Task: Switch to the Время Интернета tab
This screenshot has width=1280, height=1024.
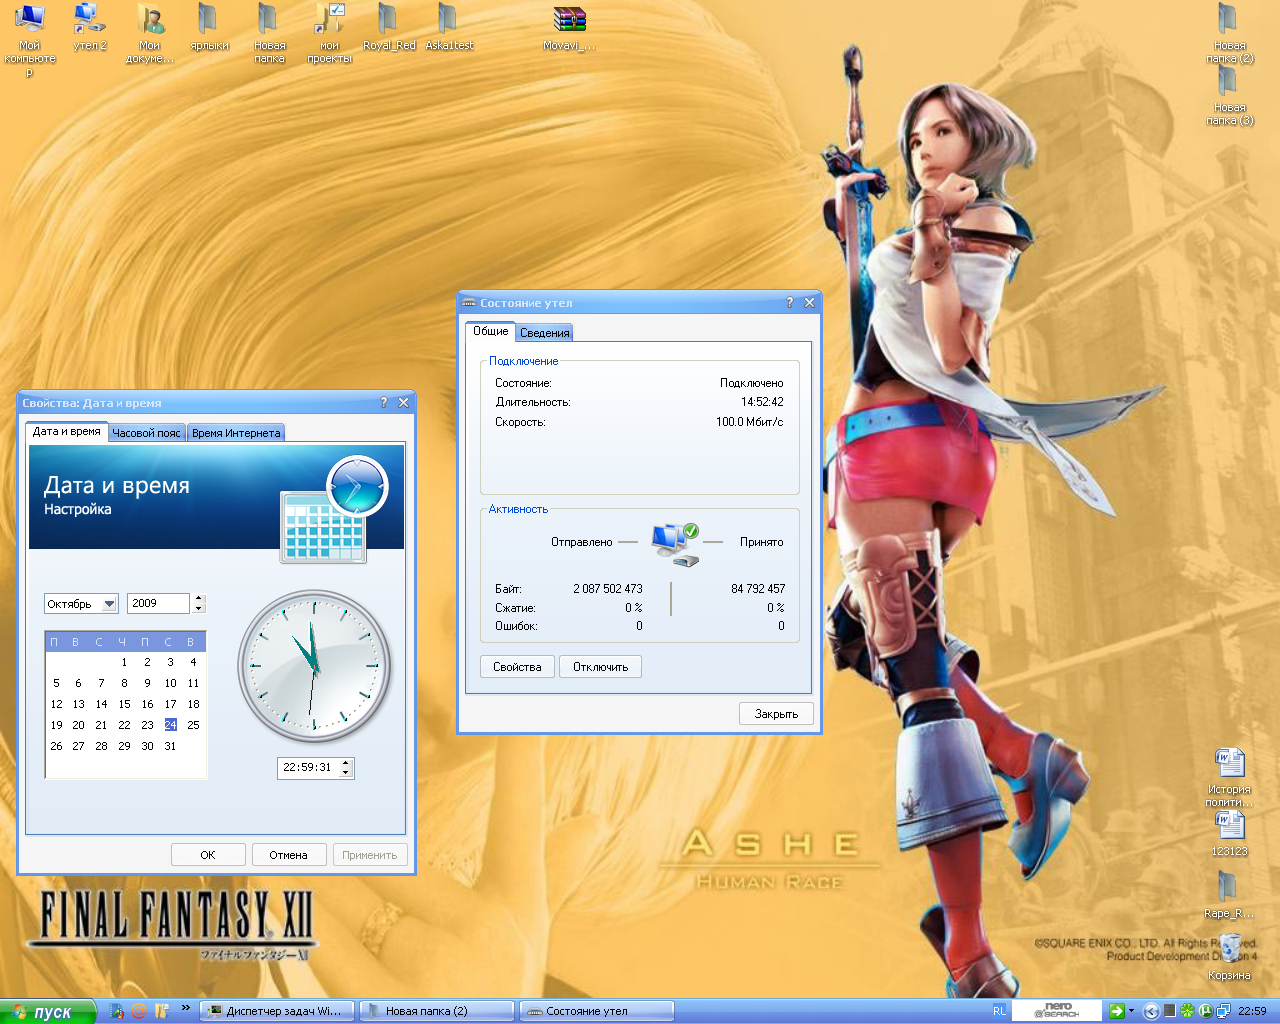Action: coord(236,433)
